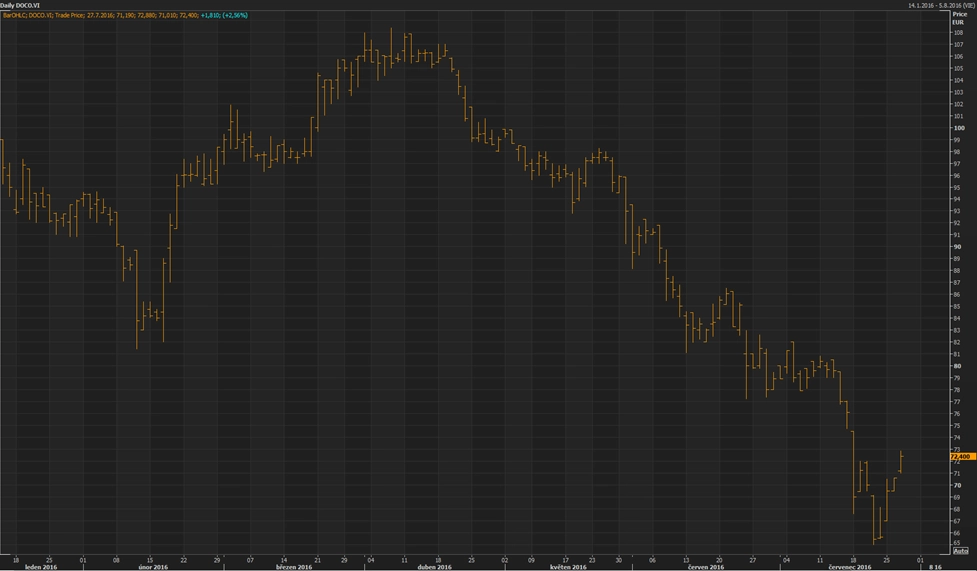Click the date range label 14.1.2016 - 5.8.2016
The image size is (977, 571).
point(940,5)
